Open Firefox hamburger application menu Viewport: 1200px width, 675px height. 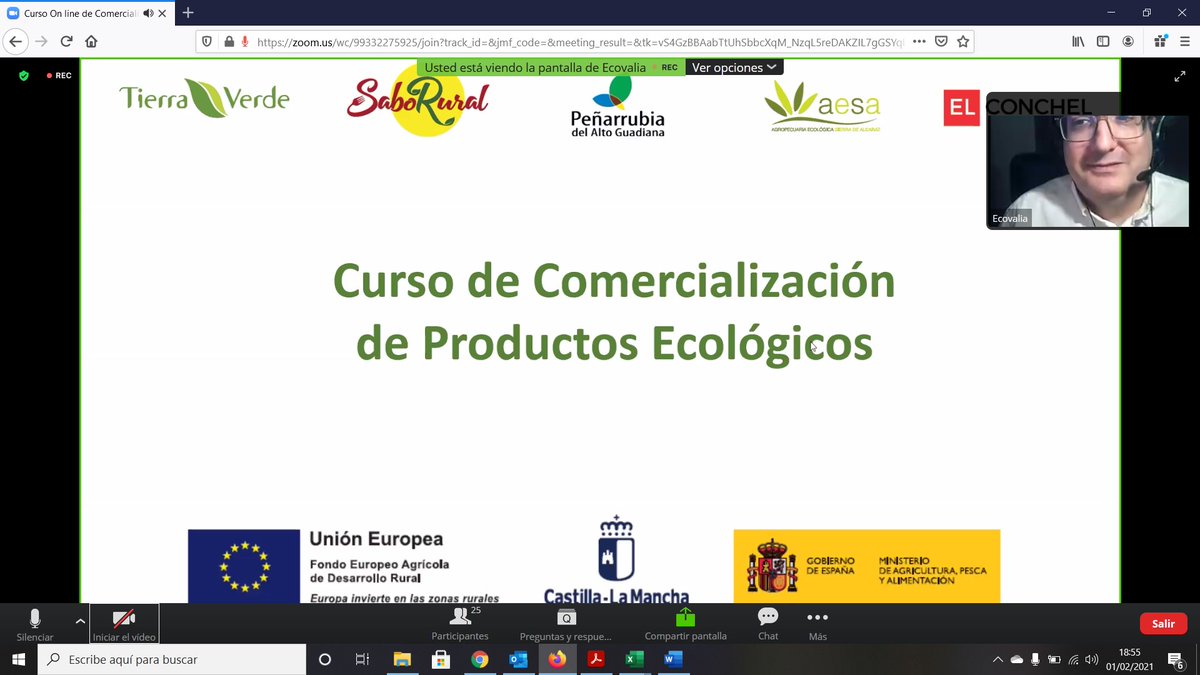tap(1185, 42)
